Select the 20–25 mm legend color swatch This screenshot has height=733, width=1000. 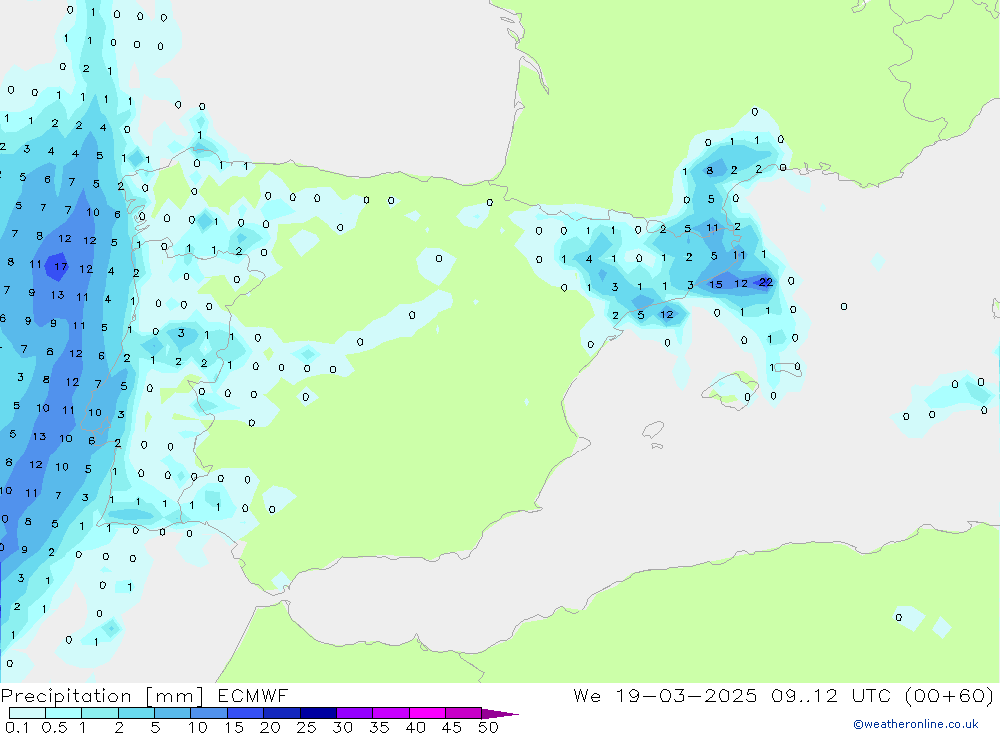click(x=282, y=713)
